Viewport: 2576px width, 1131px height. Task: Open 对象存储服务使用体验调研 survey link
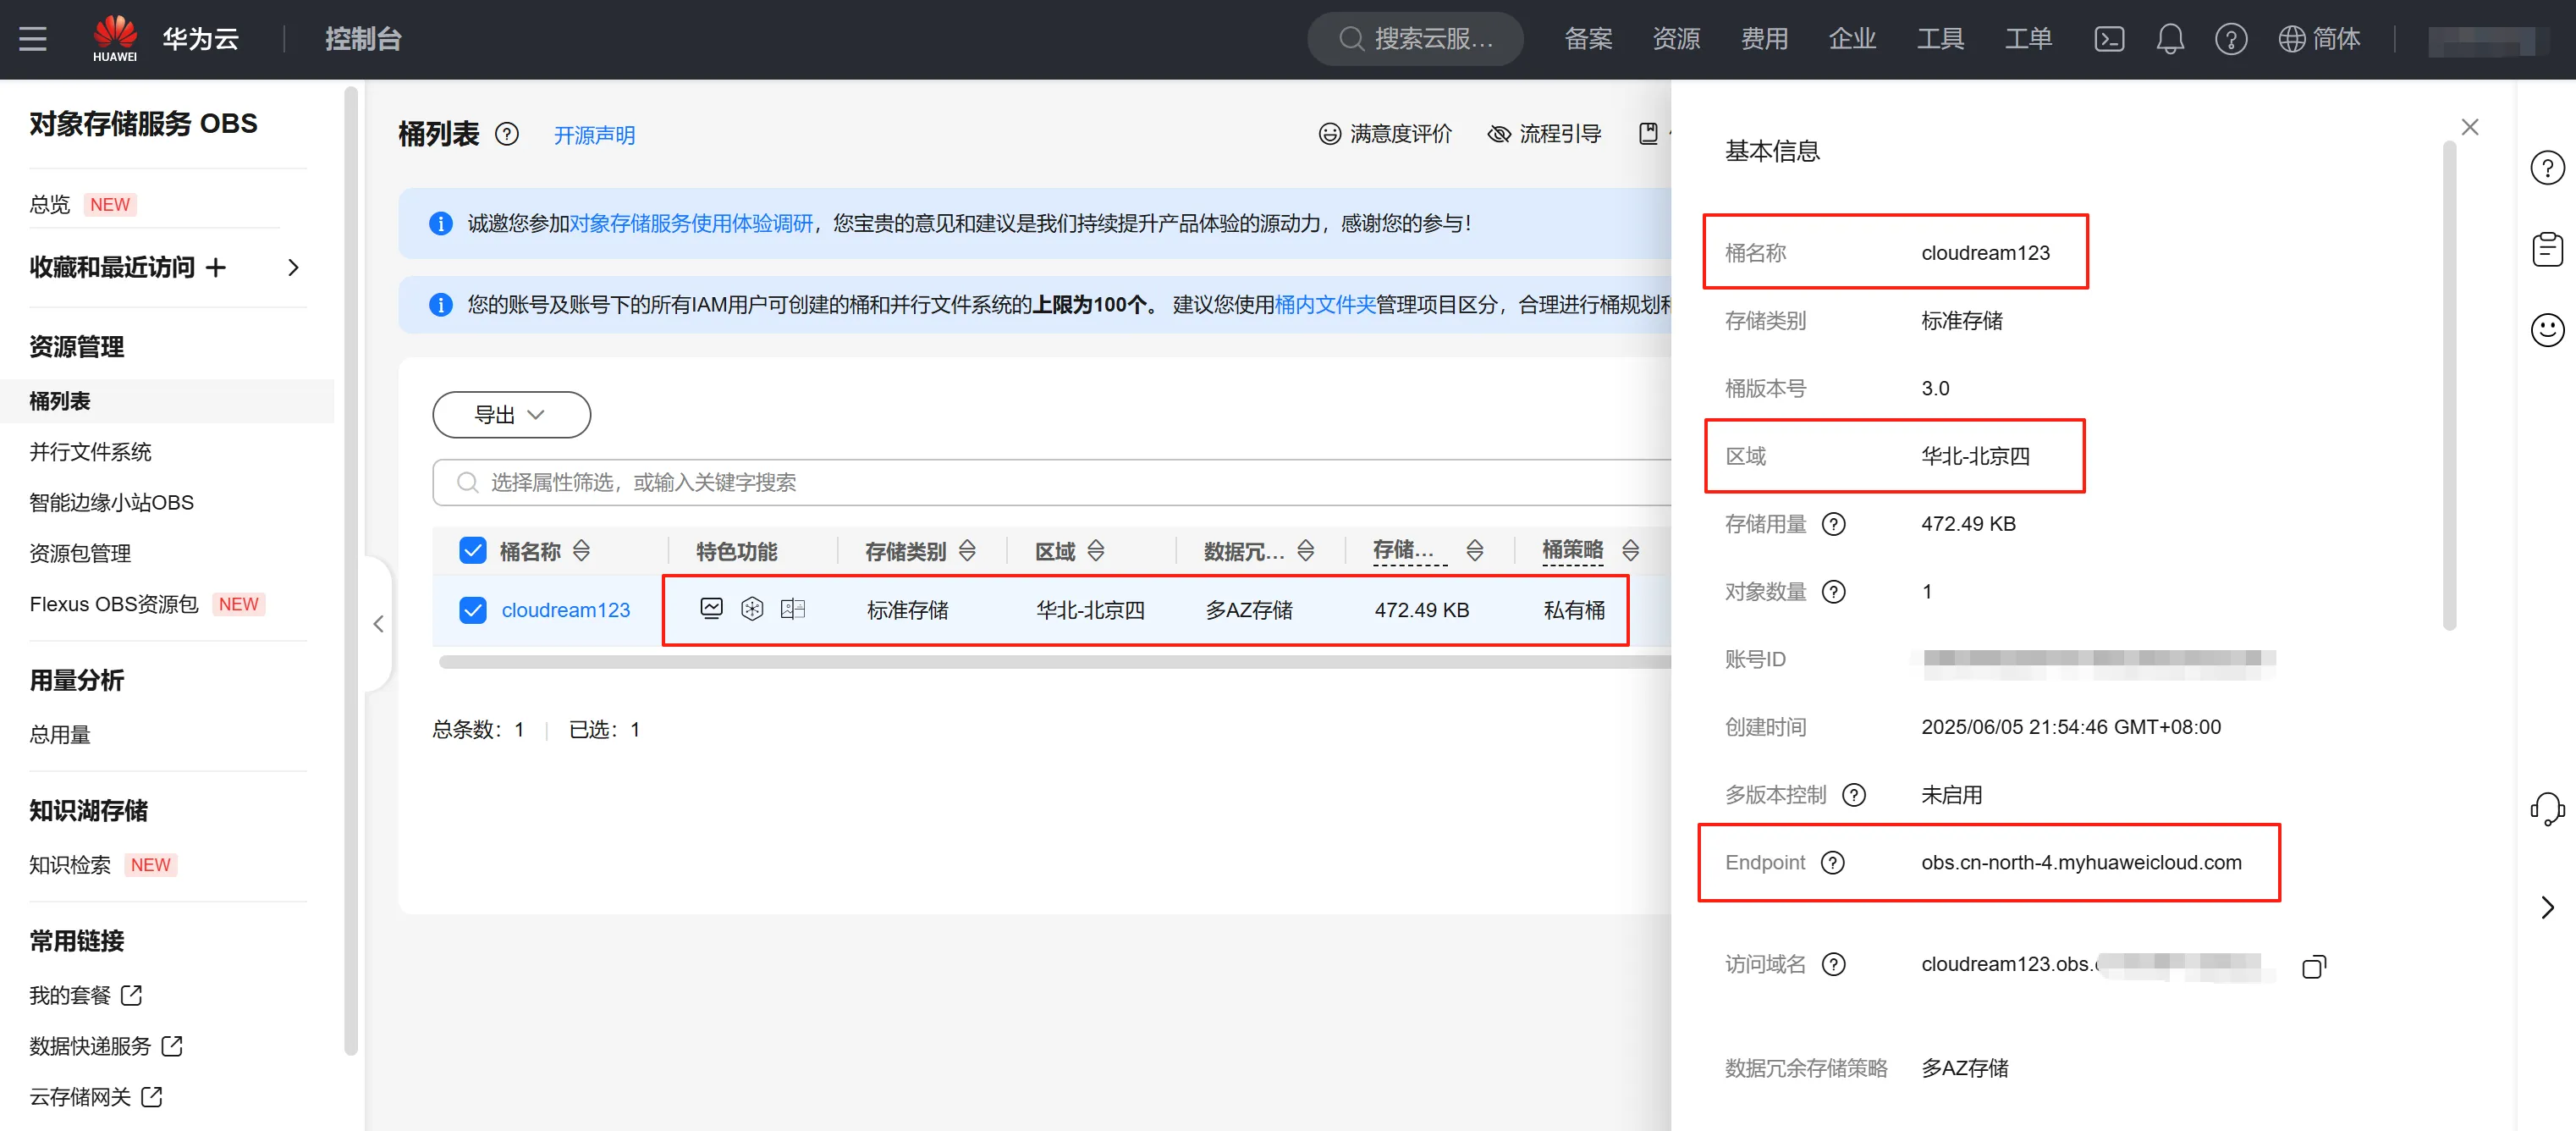[691, 223]
